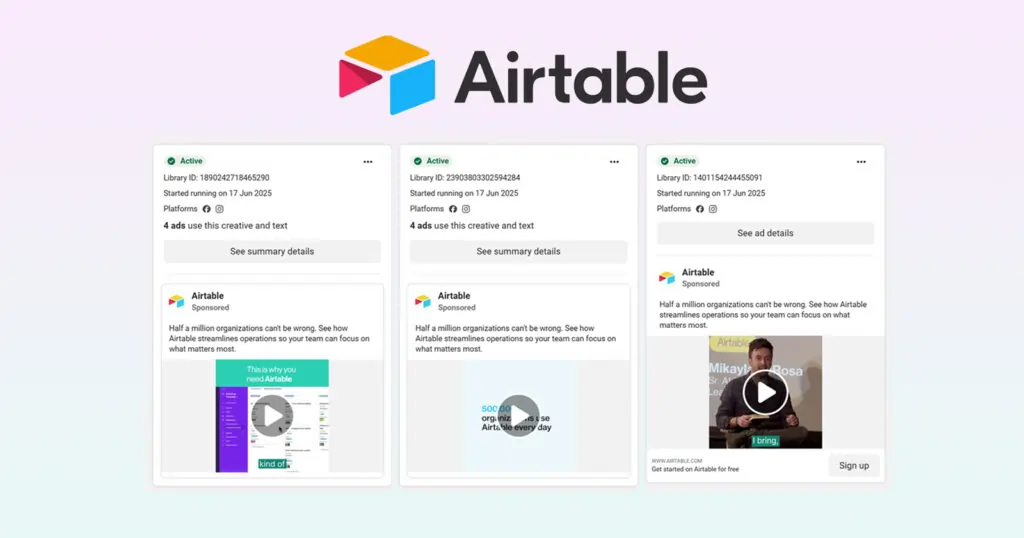Viewport: 1024px width, 538px height.
Task: Click green Active check icon on third card
Action: point(664,161)
